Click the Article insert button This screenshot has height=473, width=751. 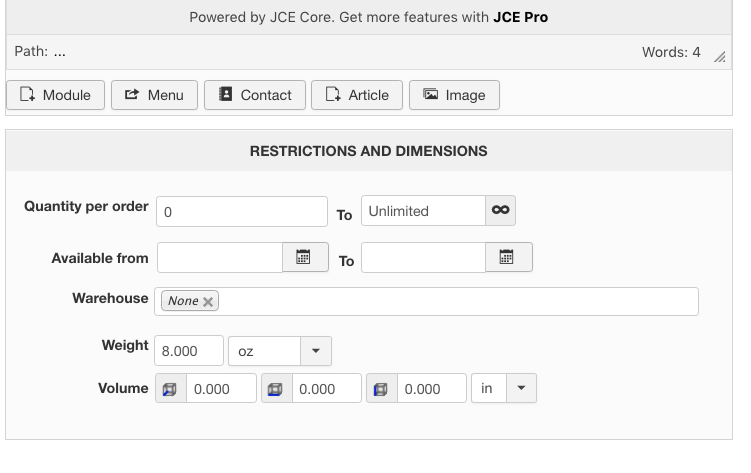click(x=357, y=95)
